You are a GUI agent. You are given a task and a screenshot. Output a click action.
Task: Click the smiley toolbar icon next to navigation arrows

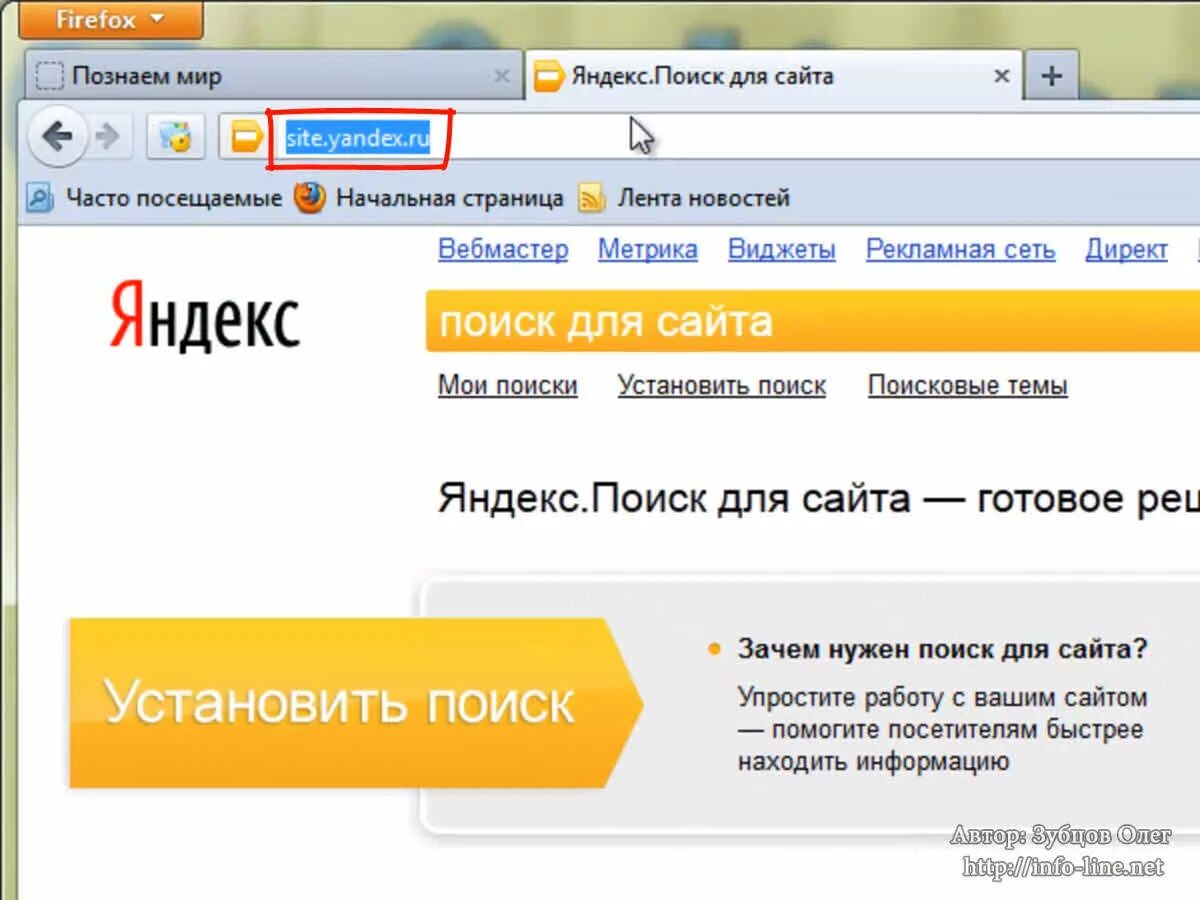click(176, 137)
